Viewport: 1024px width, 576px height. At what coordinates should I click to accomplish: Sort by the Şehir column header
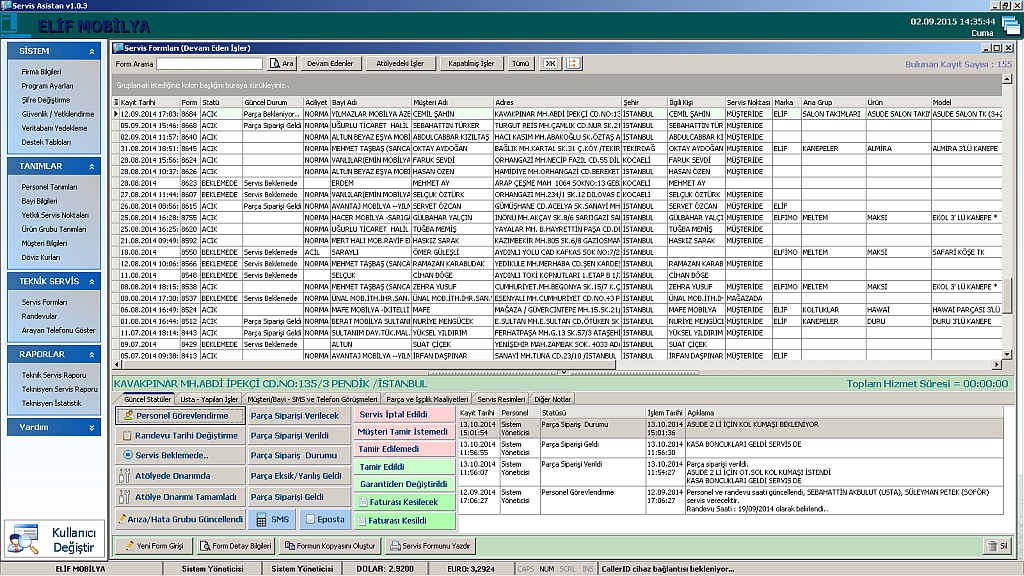(x=644, y=103)
